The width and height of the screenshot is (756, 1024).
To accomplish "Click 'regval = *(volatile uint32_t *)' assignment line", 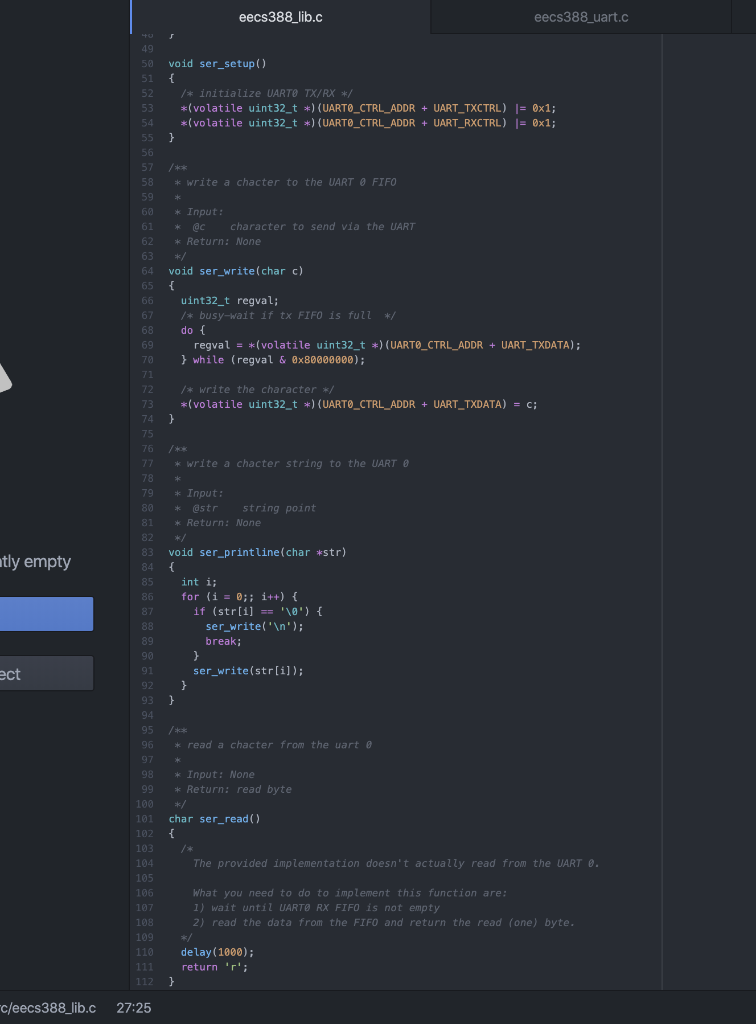I will 386,345.
